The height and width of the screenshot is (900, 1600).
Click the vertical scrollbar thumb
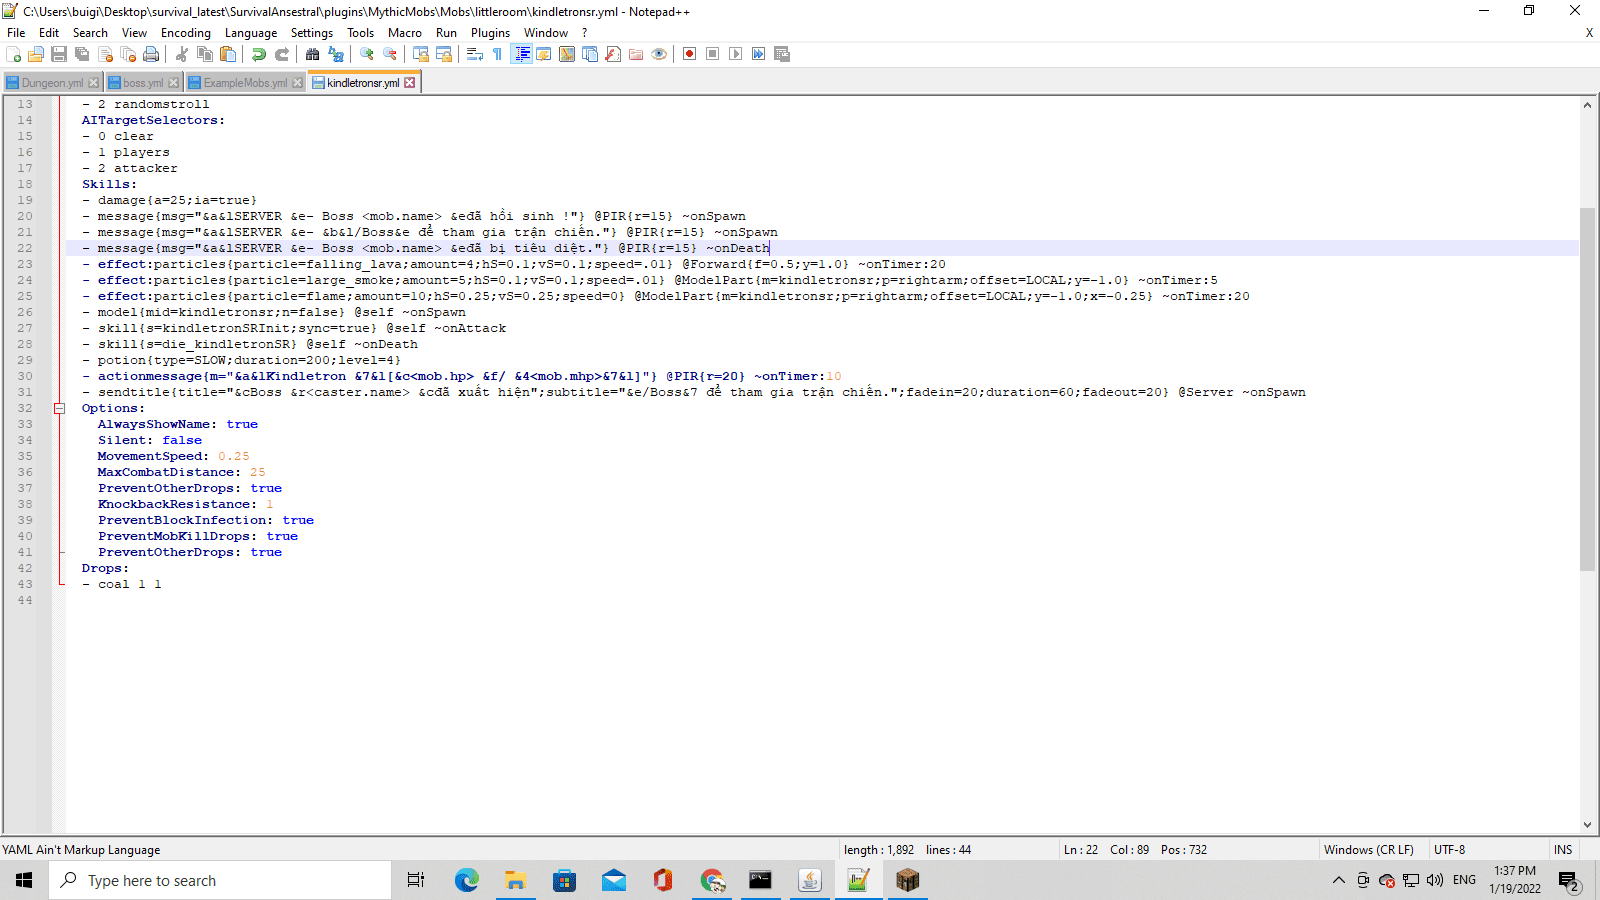click(x=1587, y=389)
